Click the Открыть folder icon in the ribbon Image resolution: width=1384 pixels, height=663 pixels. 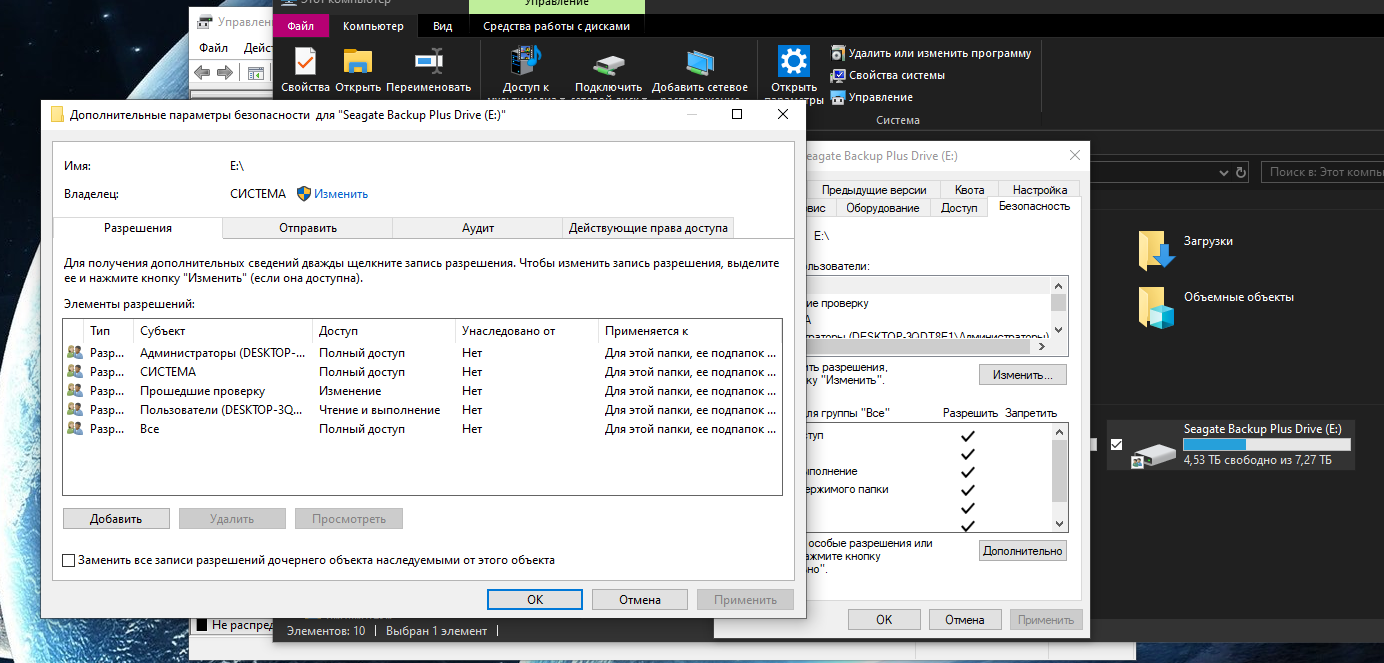point(357,63)
